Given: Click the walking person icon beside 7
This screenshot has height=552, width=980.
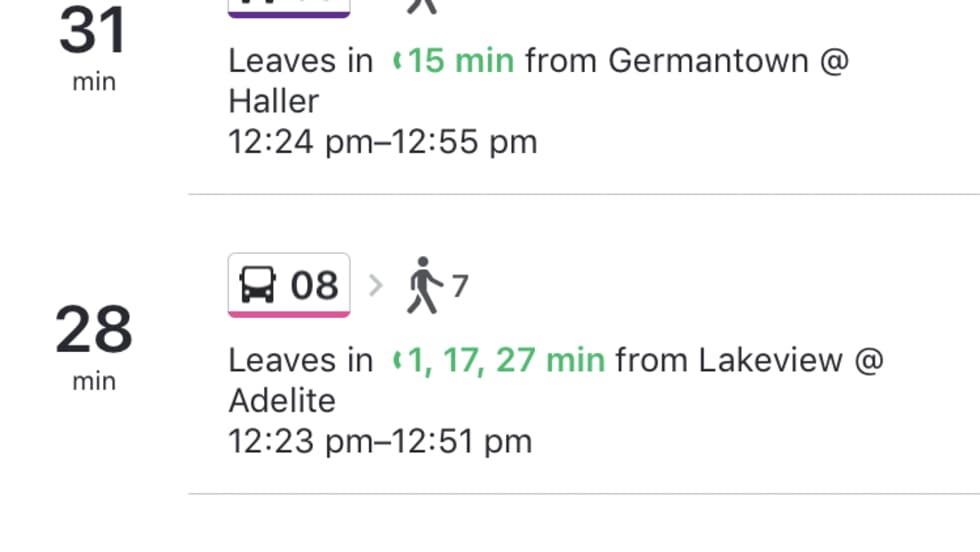Looking at the screenshot, I should click(x=424, y=286).
